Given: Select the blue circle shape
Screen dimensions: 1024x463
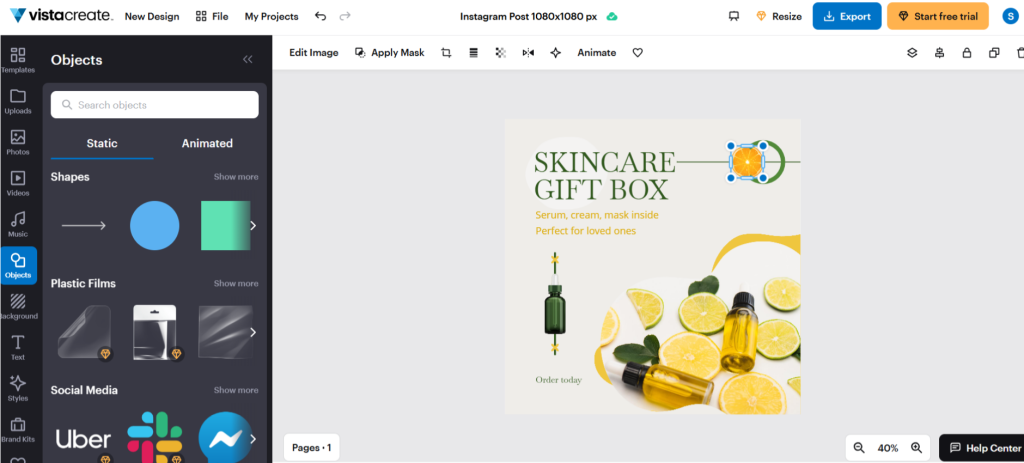Looking at the screenshot, I should point(155,225).
